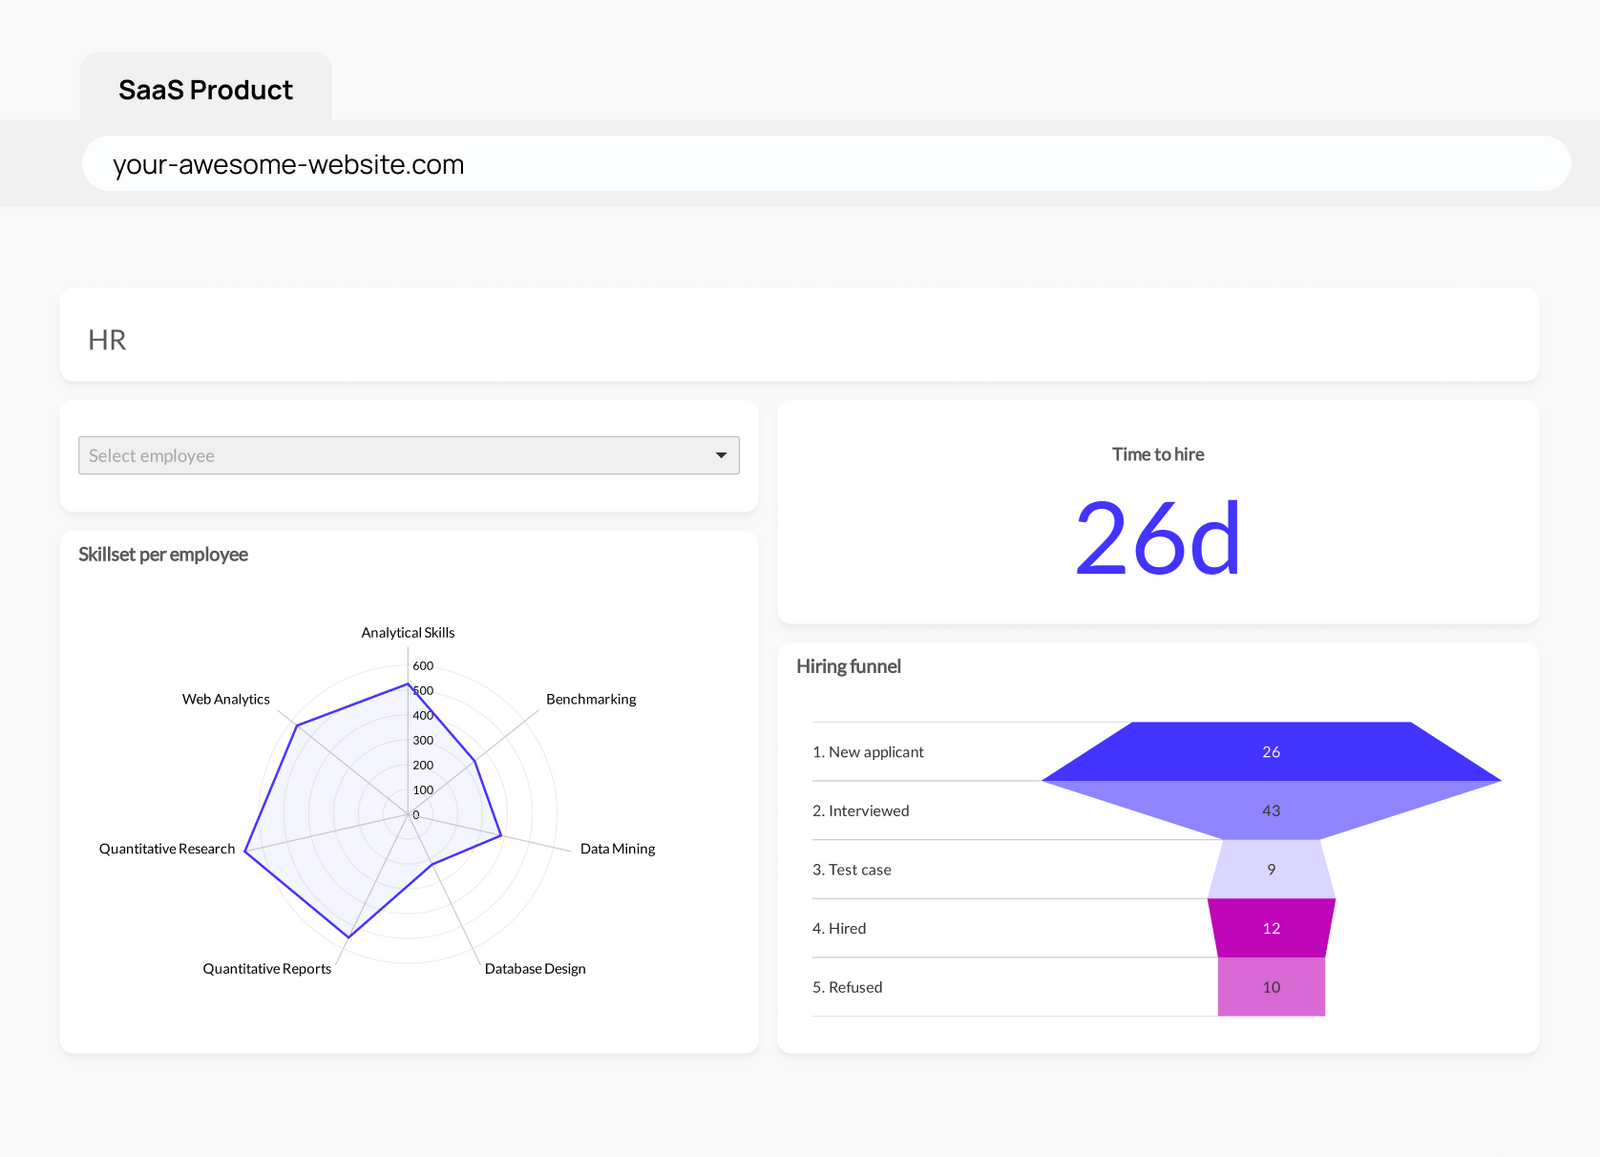
Task: Click the Quantitative Reports radar label
Action: tap(266, 968)
